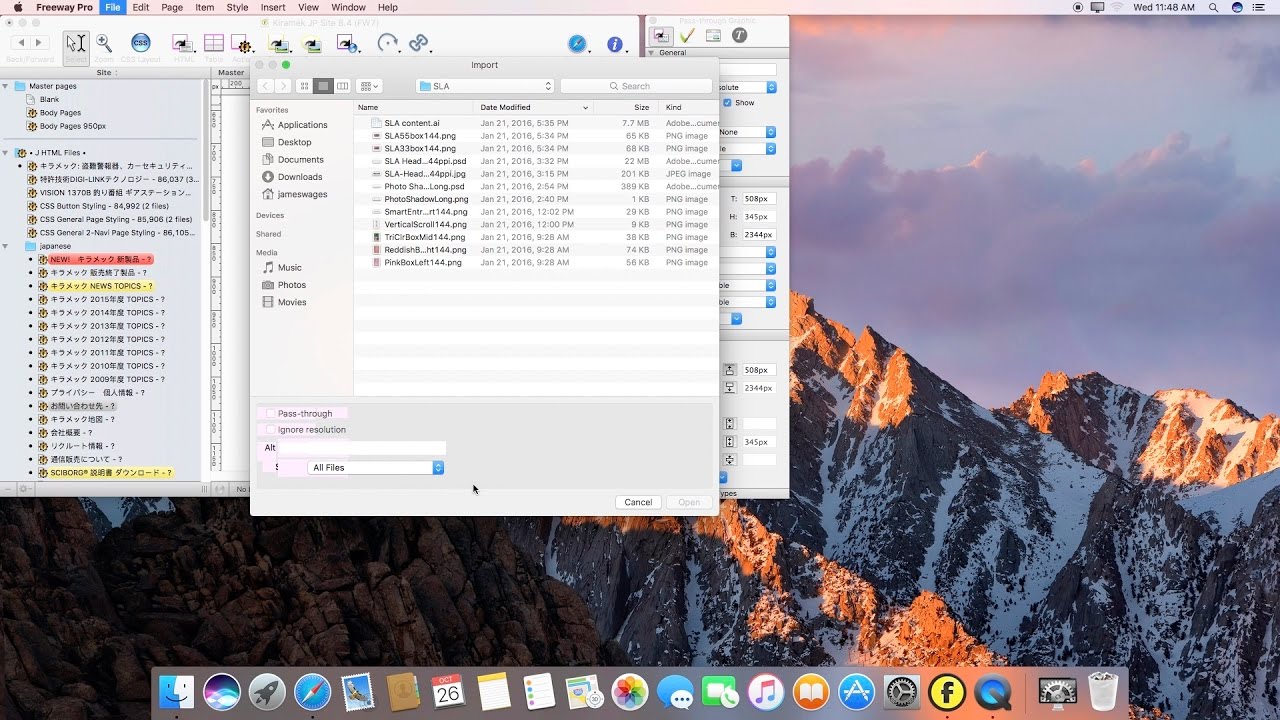Toggle the Show checkbox in inspector
Screen dimensions: 1280x720
(728, 102)
